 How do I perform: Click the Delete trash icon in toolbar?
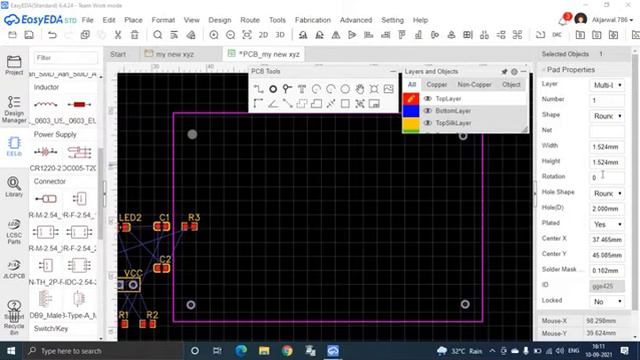point(134,35)
